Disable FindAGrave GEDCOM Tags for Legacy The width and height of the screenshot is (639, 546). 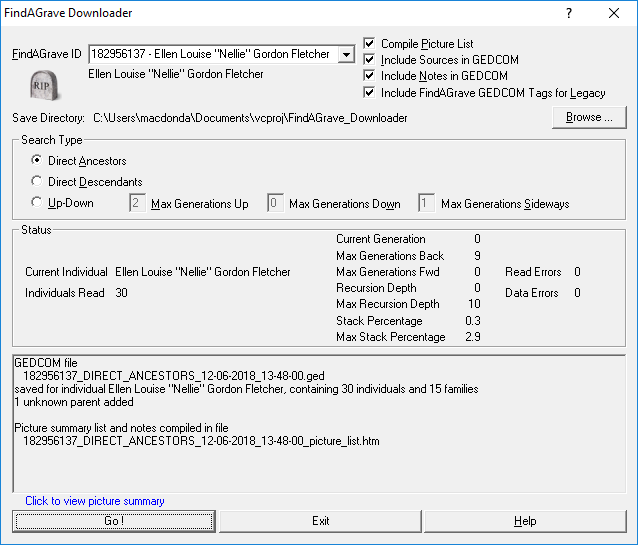[369, 92]
